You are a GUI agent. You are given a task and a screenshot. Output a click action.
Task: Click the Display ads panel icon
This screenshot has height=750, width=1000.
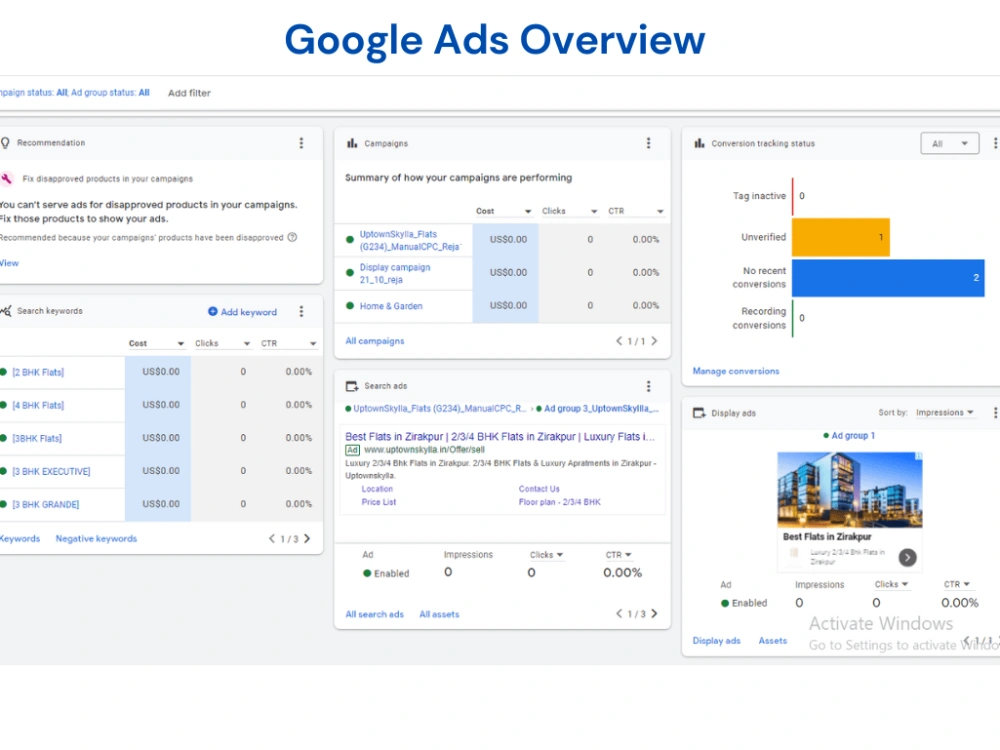[x=700, y=413]
